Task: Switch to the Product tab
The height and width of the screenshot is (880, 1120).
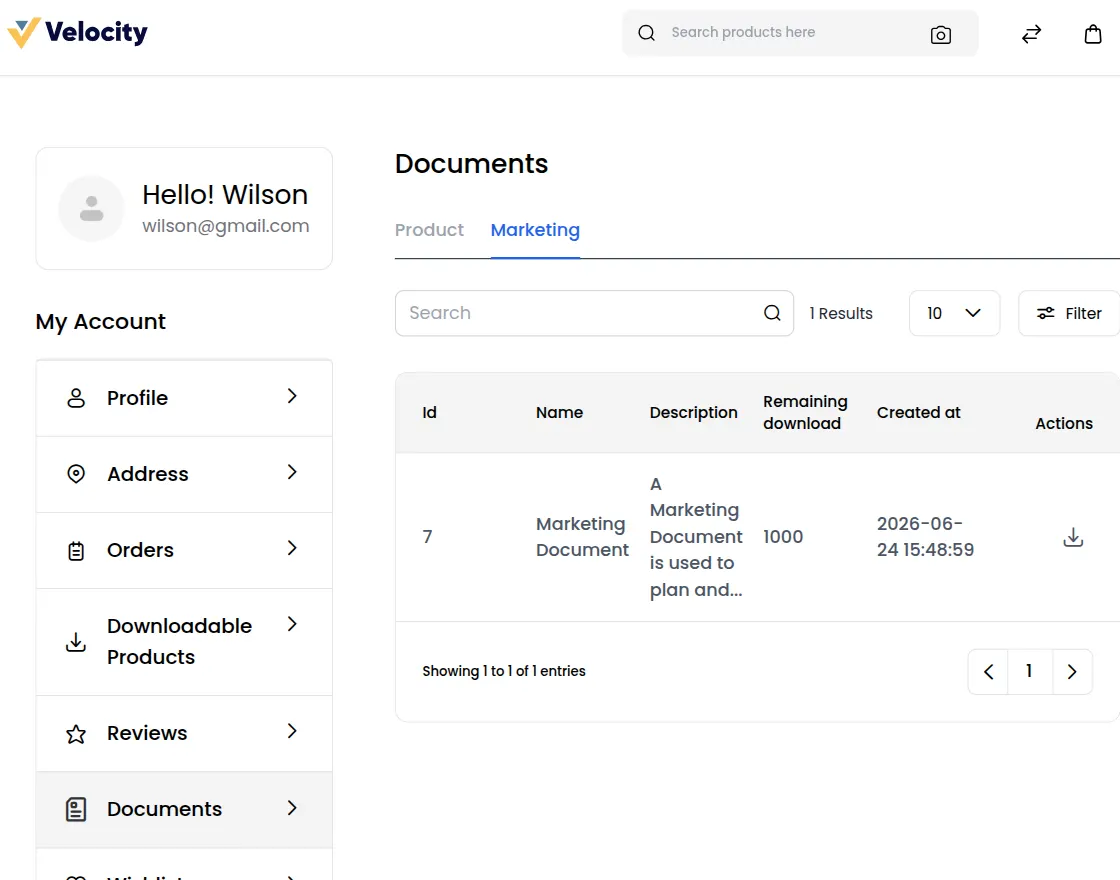Action: (x=429, y=230)
